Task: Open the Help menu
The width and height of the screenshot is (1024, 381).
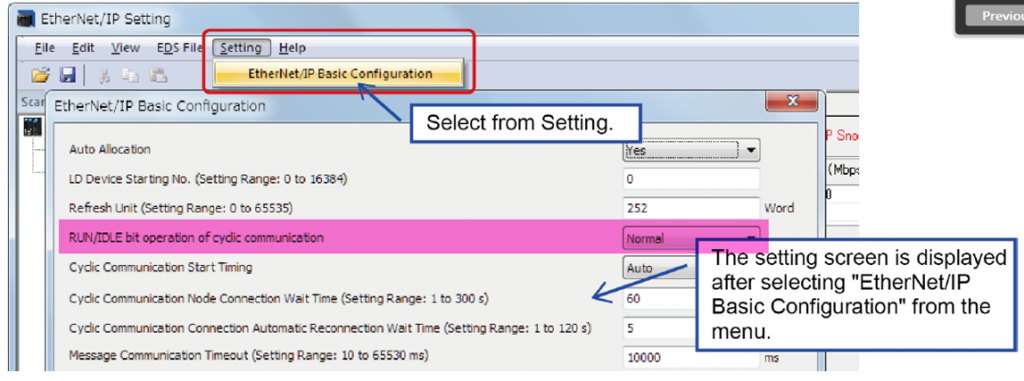Action: click(292, 48)
